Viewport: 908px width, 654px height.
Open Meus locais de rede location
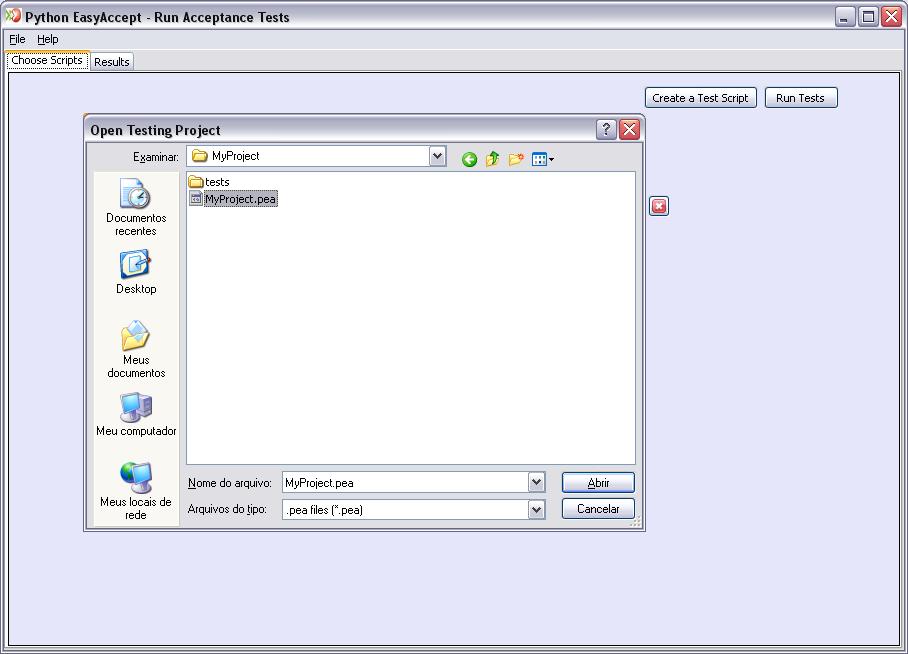[136, 491]
